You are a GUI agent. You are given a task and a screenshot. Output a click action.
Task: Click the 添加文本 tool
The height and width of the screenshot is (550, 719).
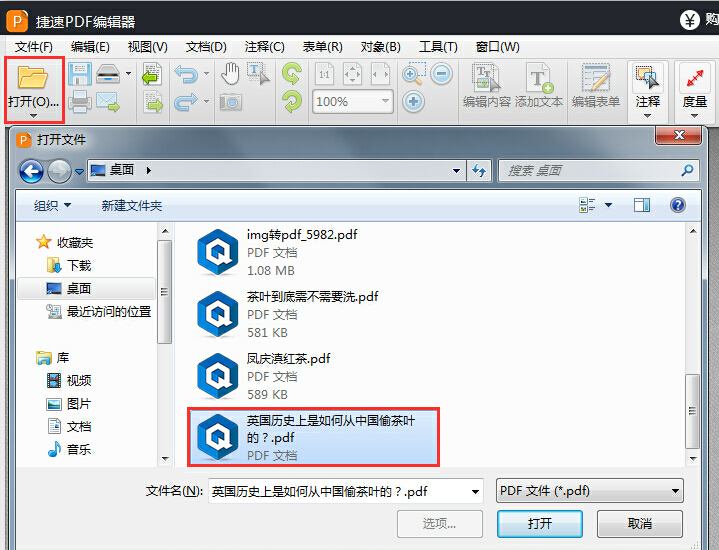point(539,86)
